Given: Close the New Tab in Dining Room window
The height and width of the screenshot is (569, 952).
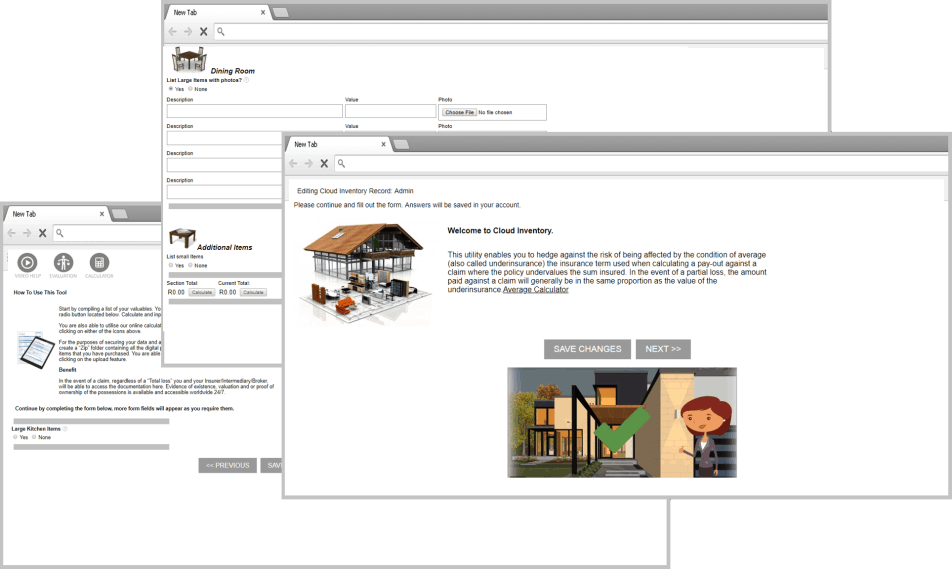Looking at the screenshot, I should point(263,12).
